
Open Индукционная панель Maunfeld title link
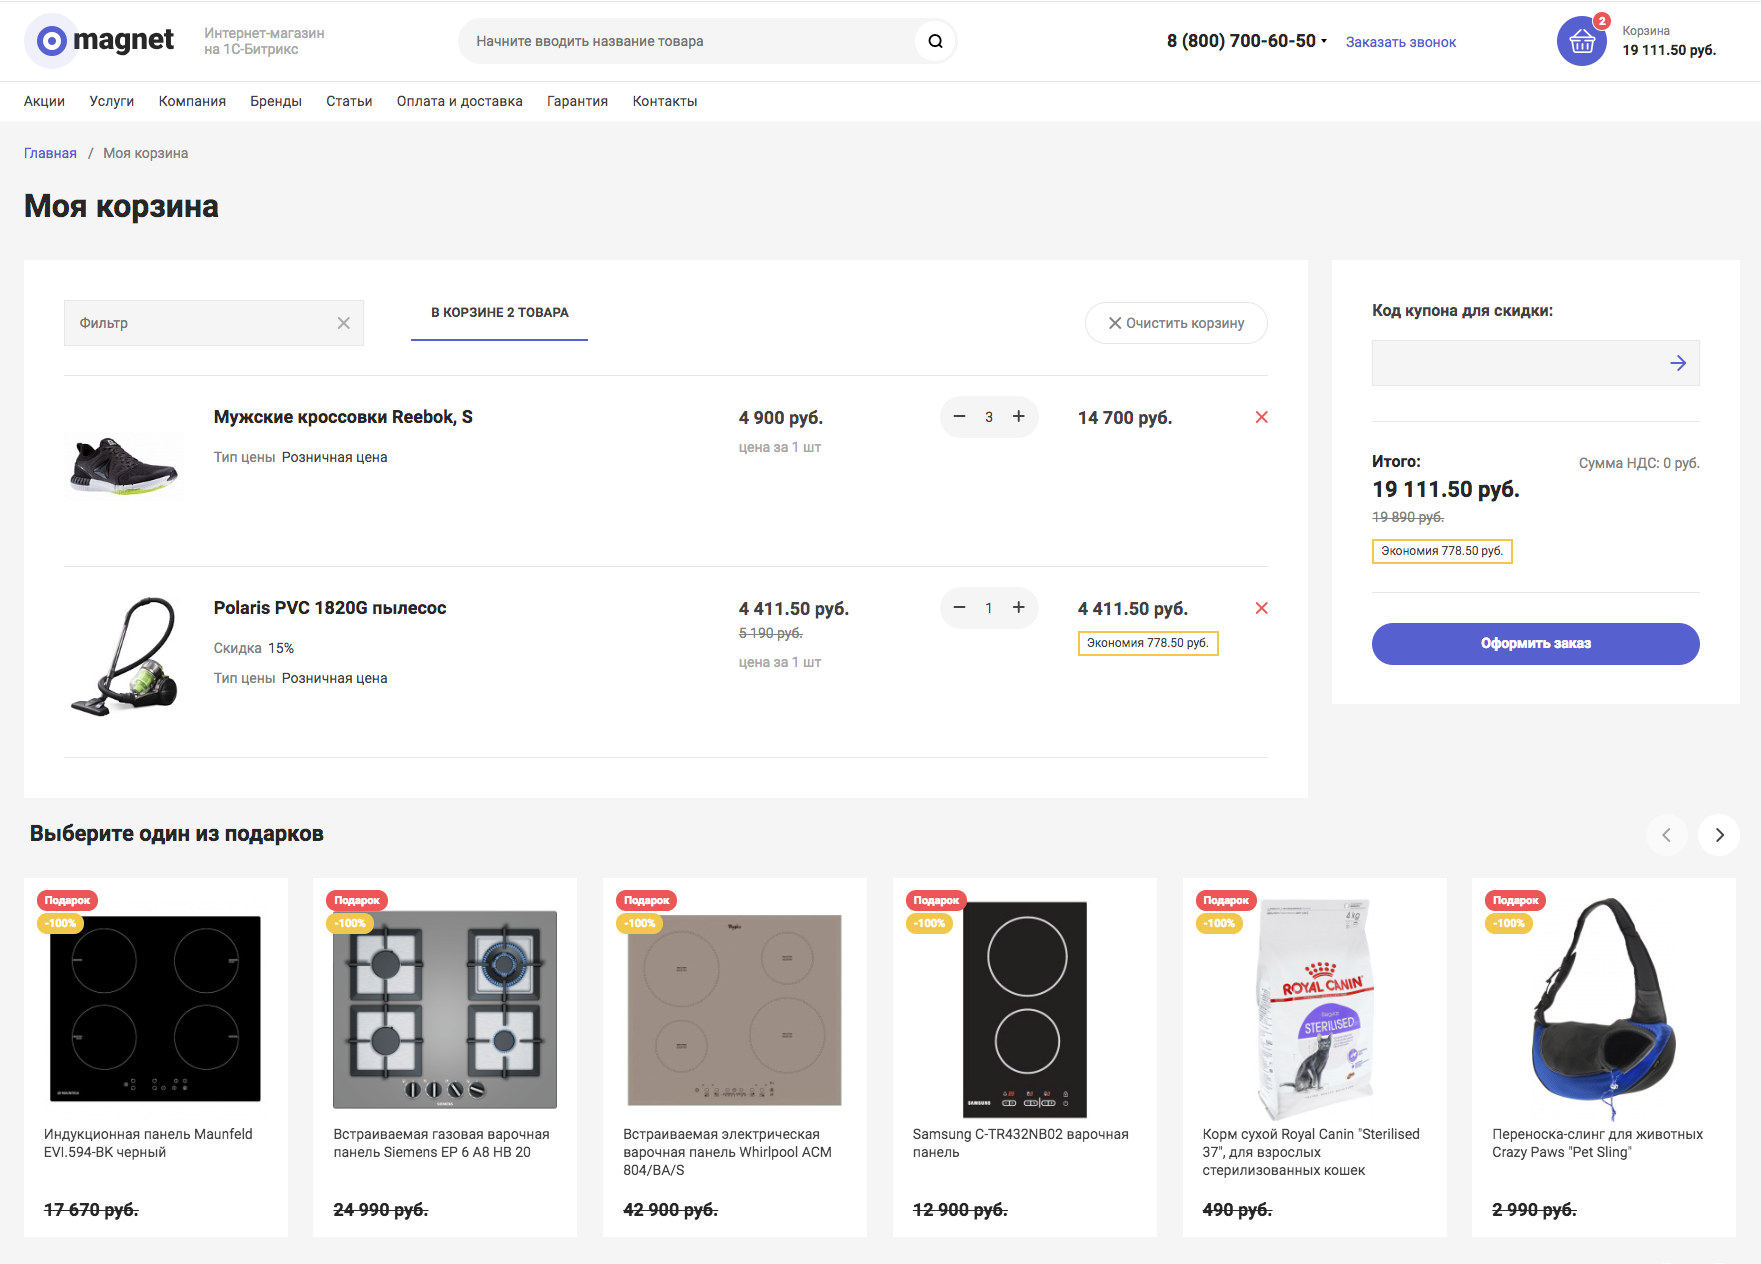point(148,1143)
